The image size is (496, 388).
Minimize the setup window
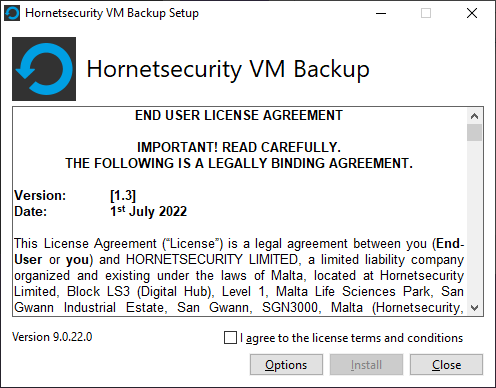pos(381,13)
